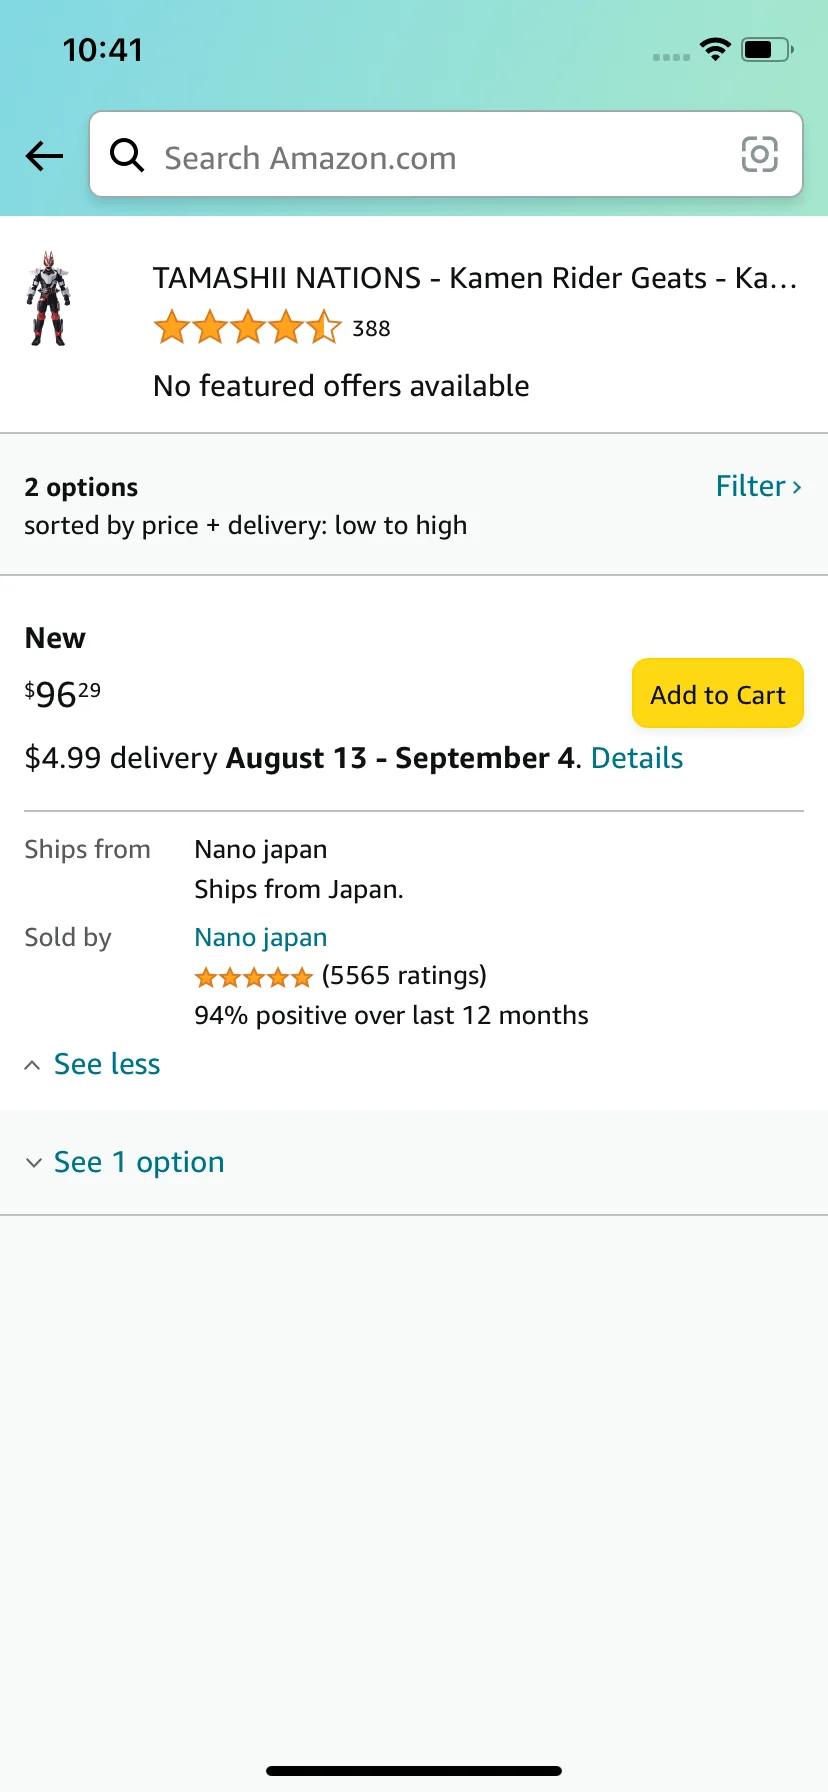The image size is (828, 1792).
Task: Tap the cellular signal dots
Action: 671,57
